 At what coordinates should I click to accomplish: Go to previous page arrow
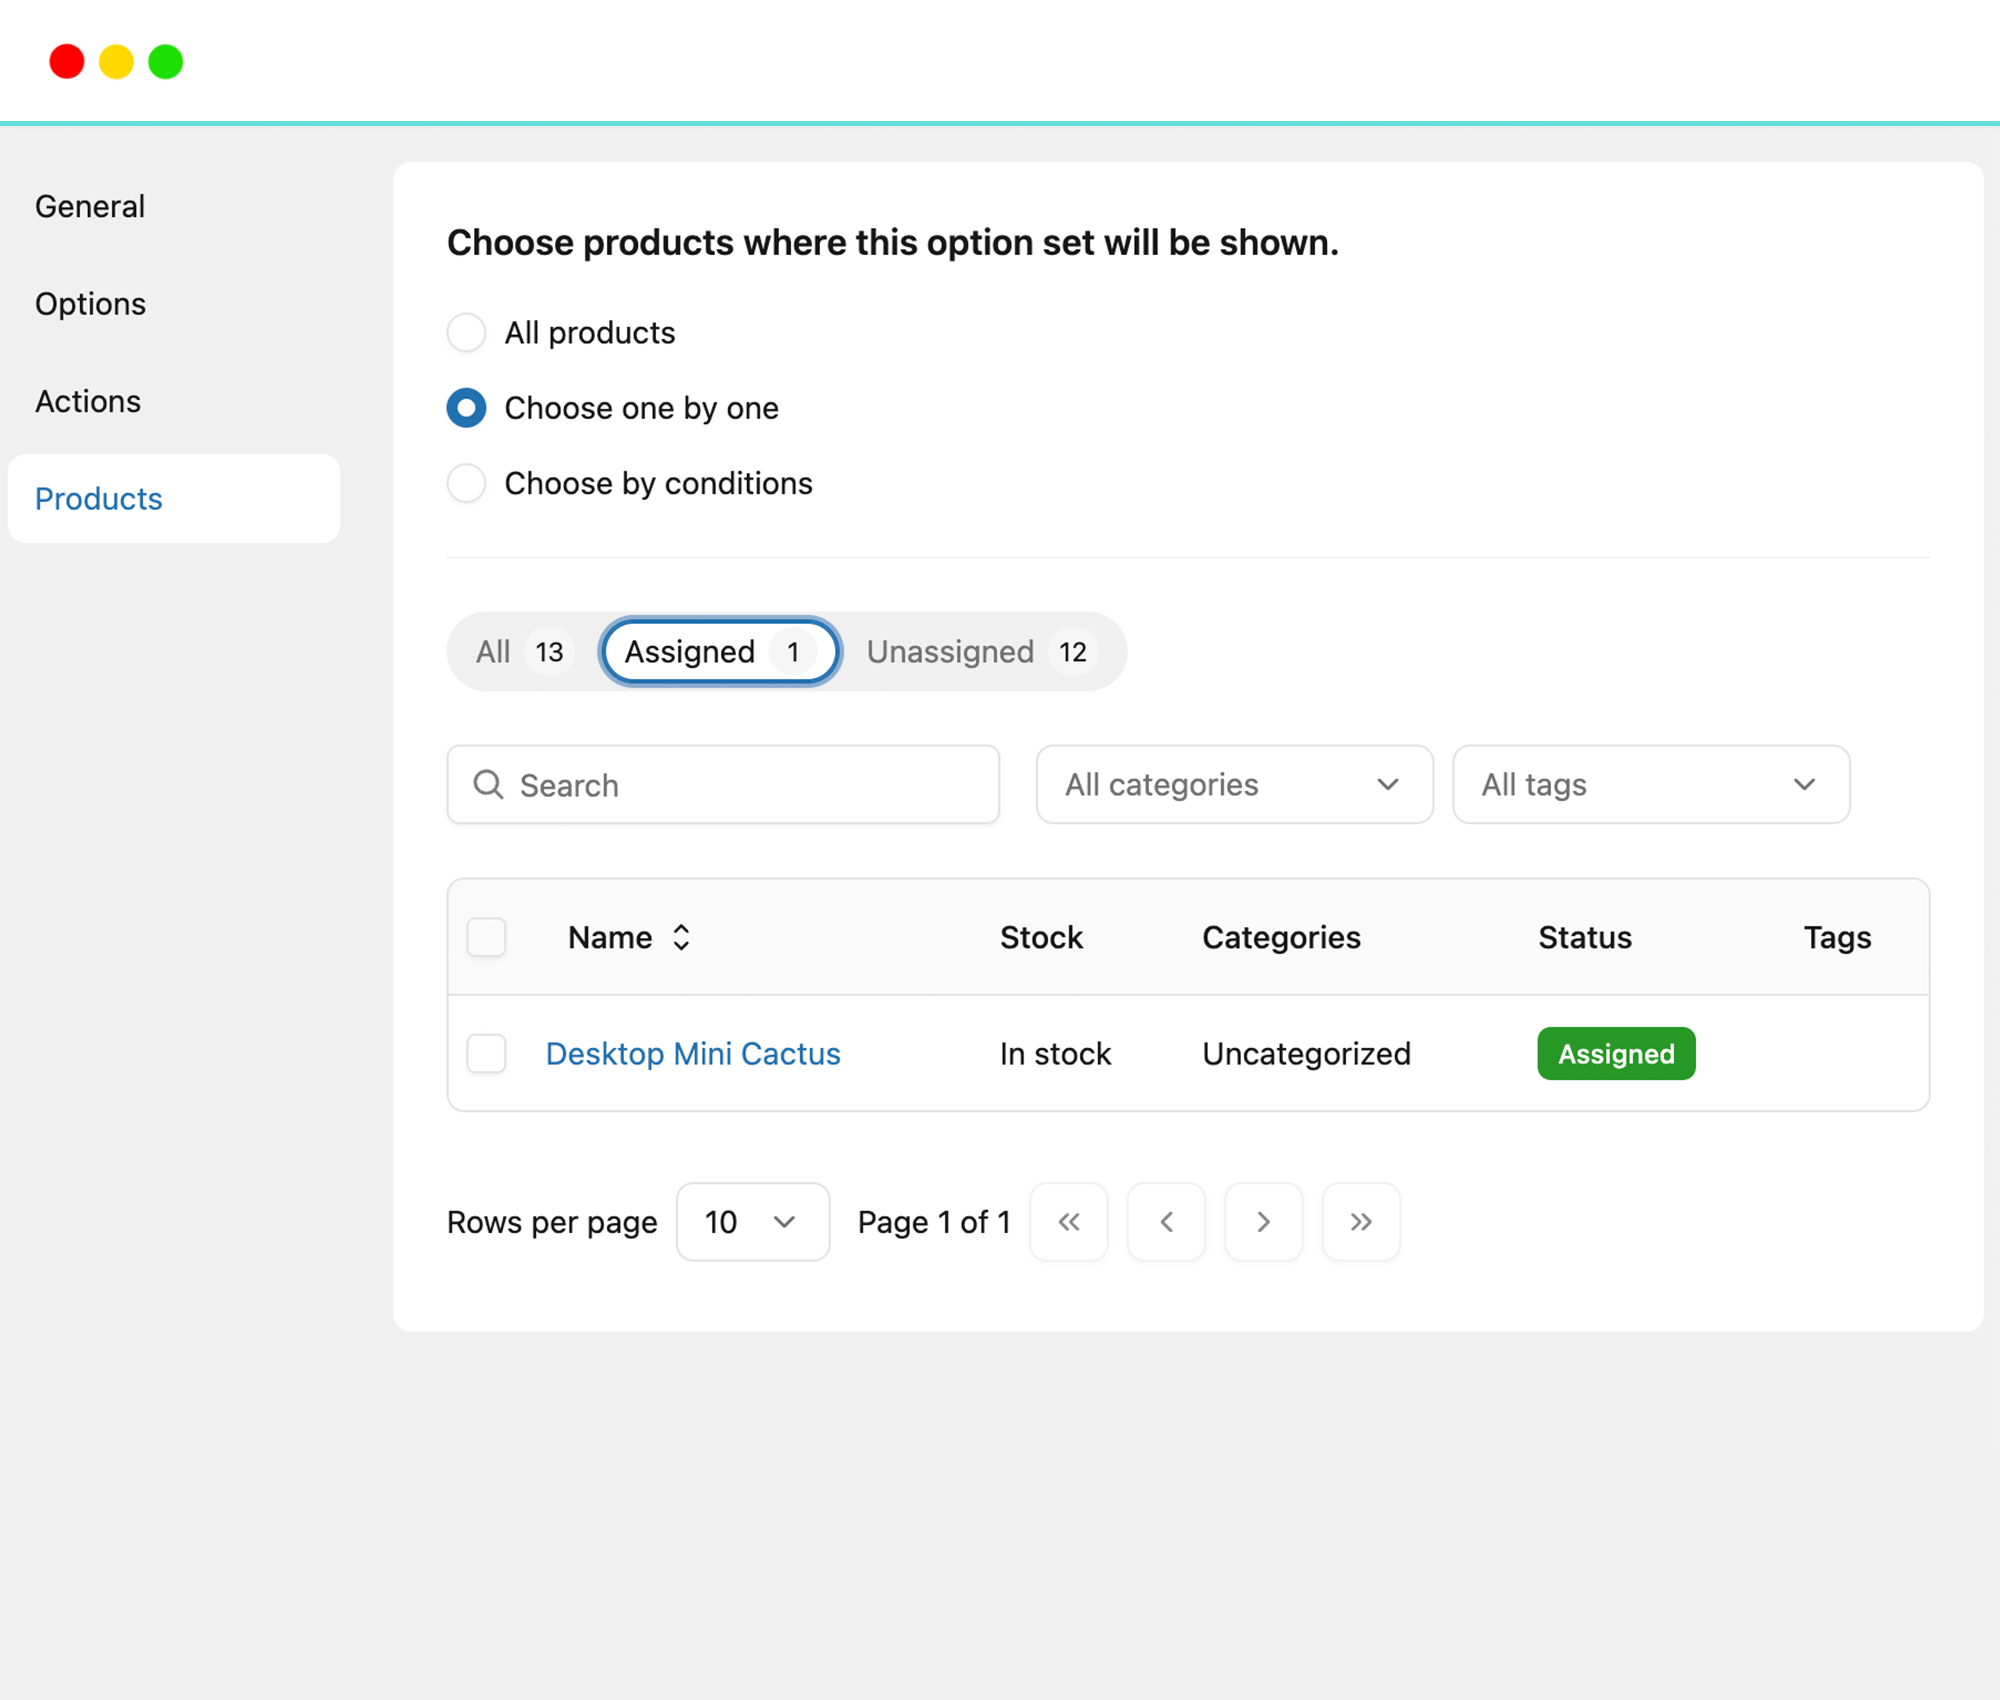[1166, 1222]
